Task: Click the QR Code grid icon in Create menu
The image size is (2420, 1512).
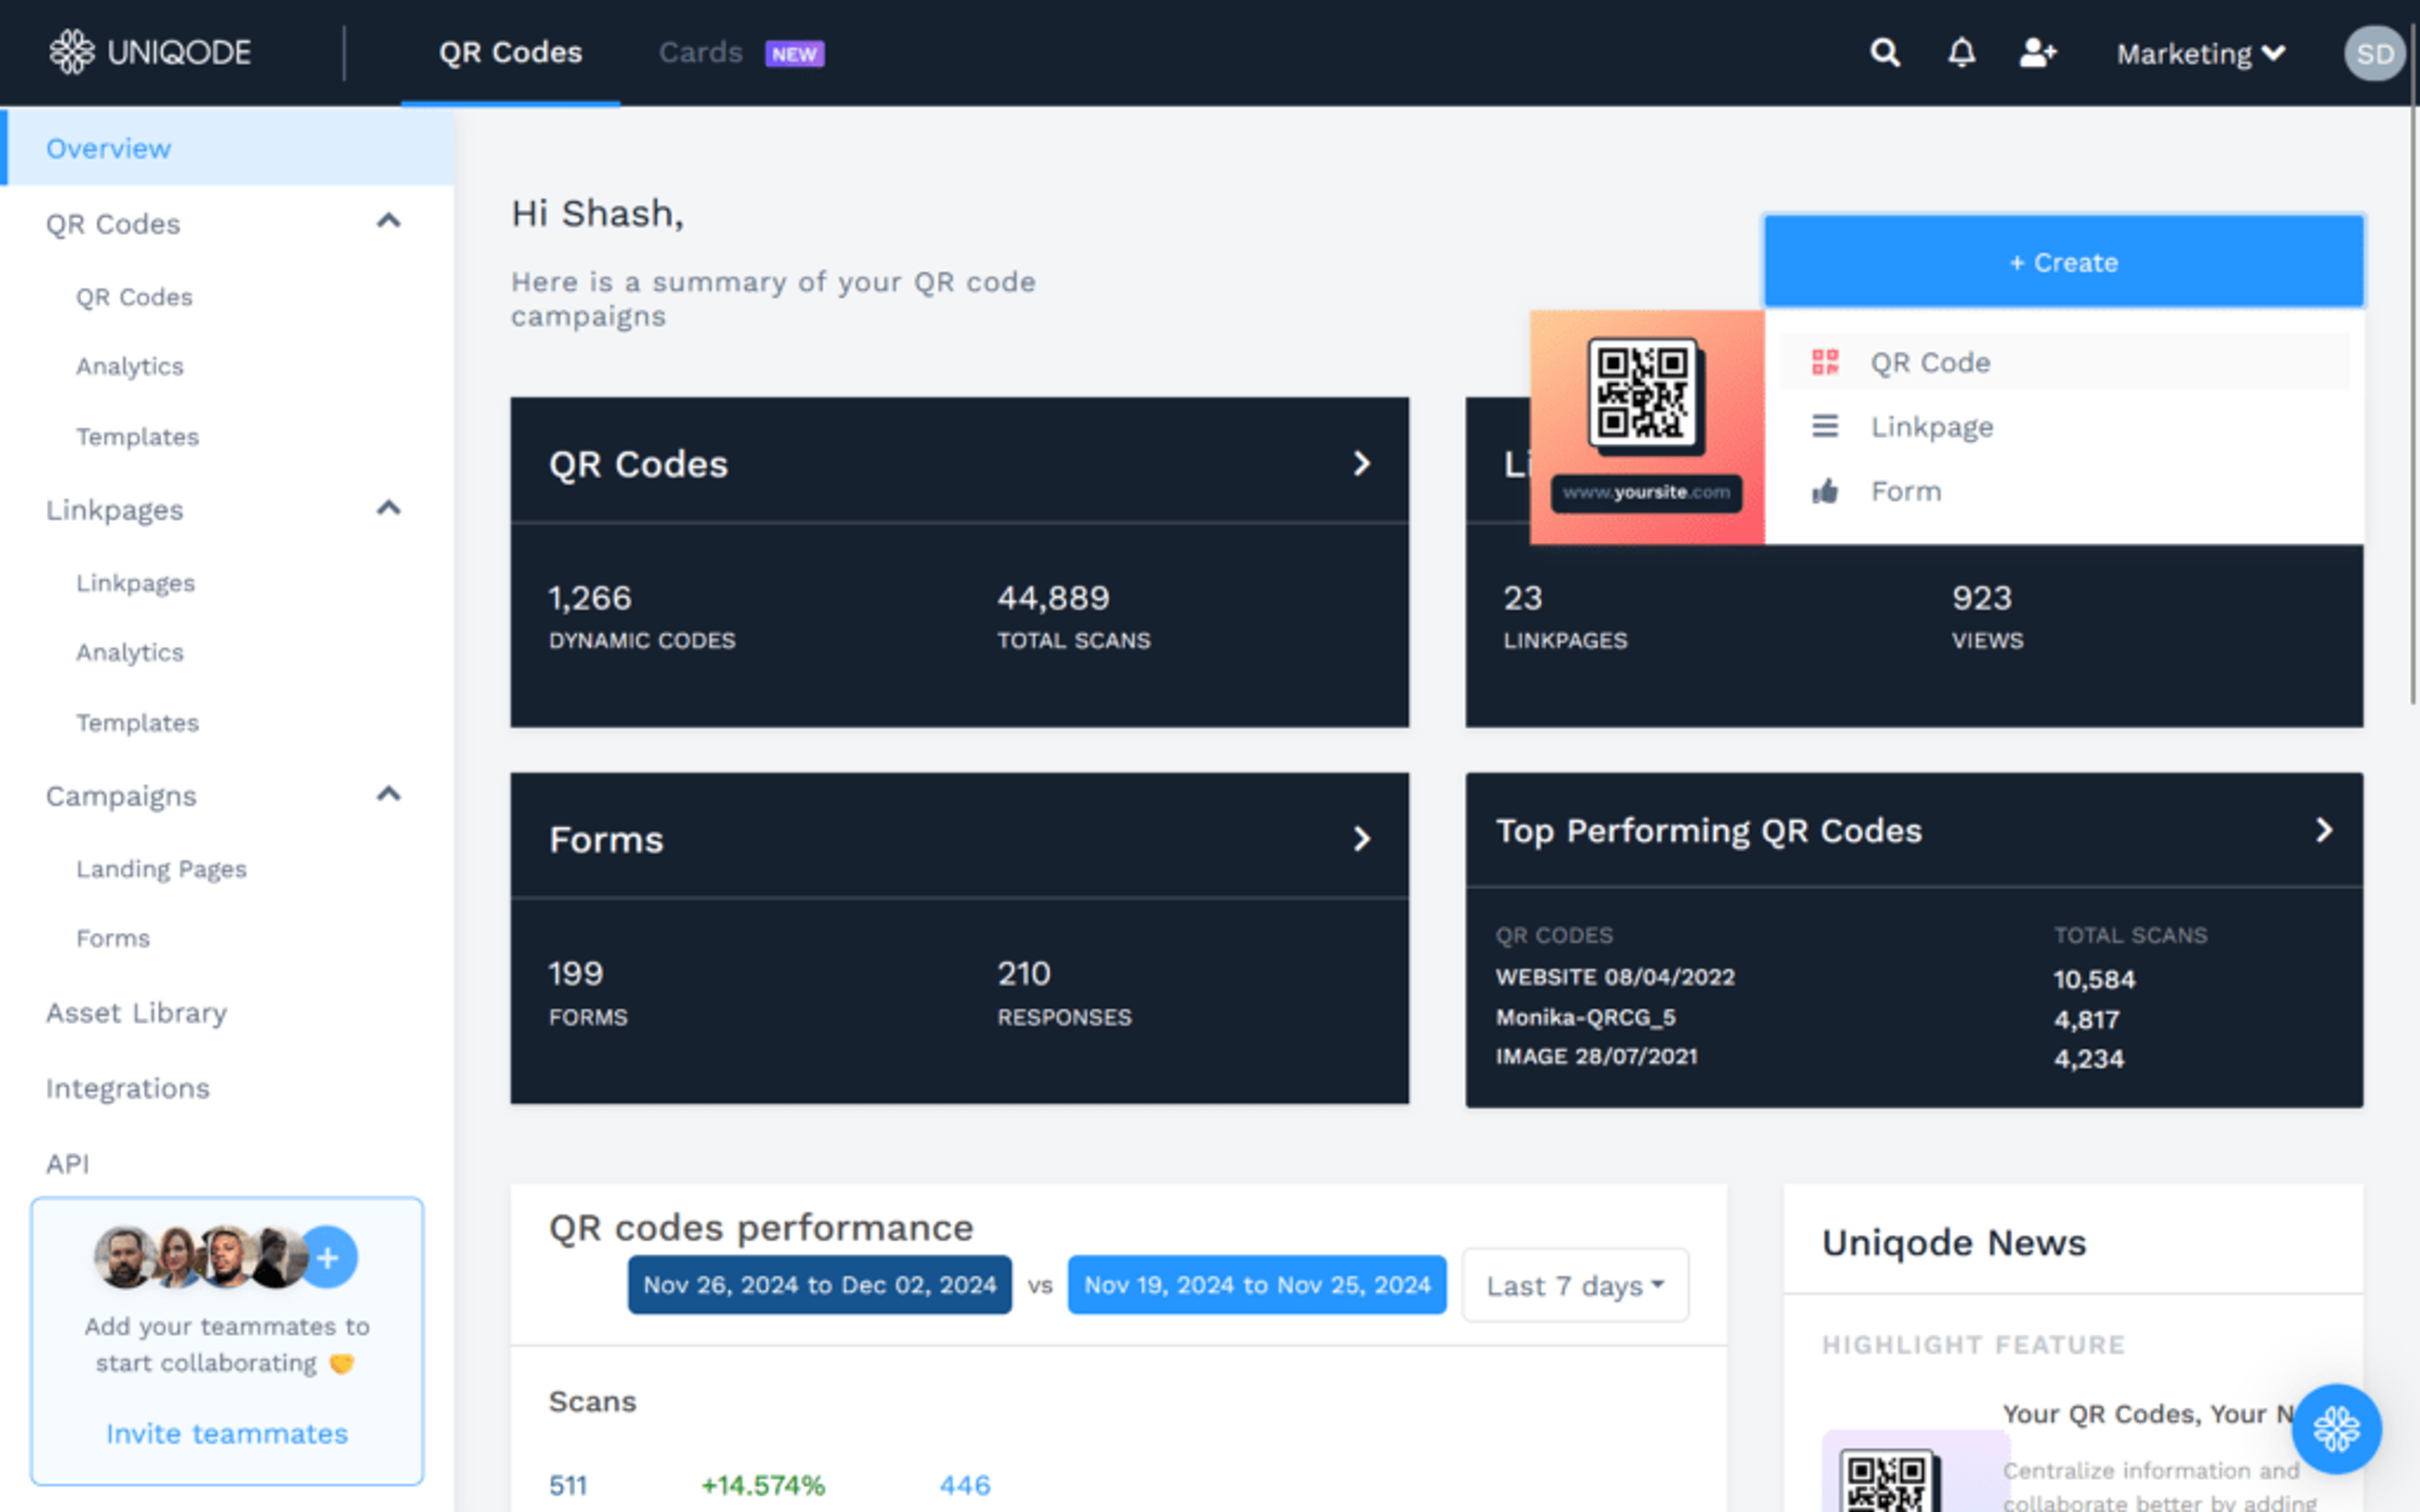Action: point(1825,362)
